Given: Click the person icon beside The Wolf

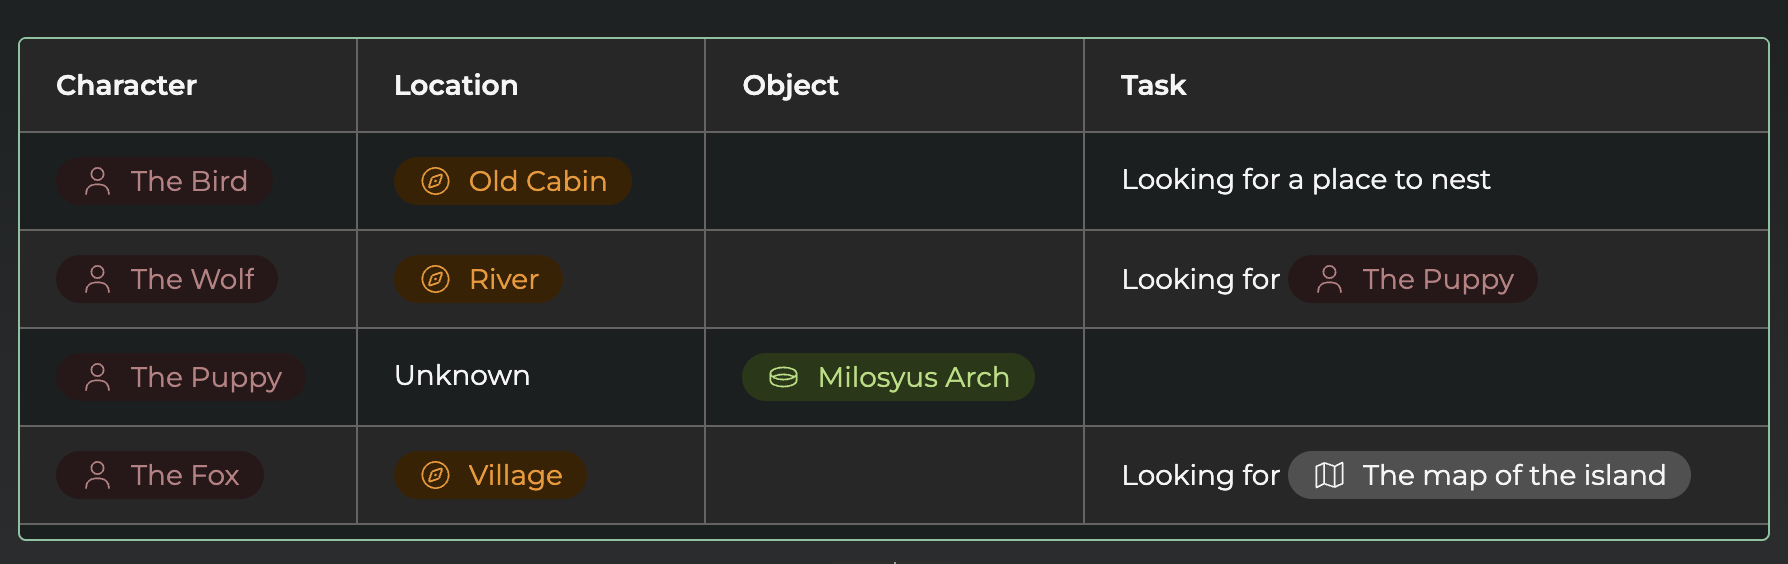Looking at the screenshot, I should point(98,279).
